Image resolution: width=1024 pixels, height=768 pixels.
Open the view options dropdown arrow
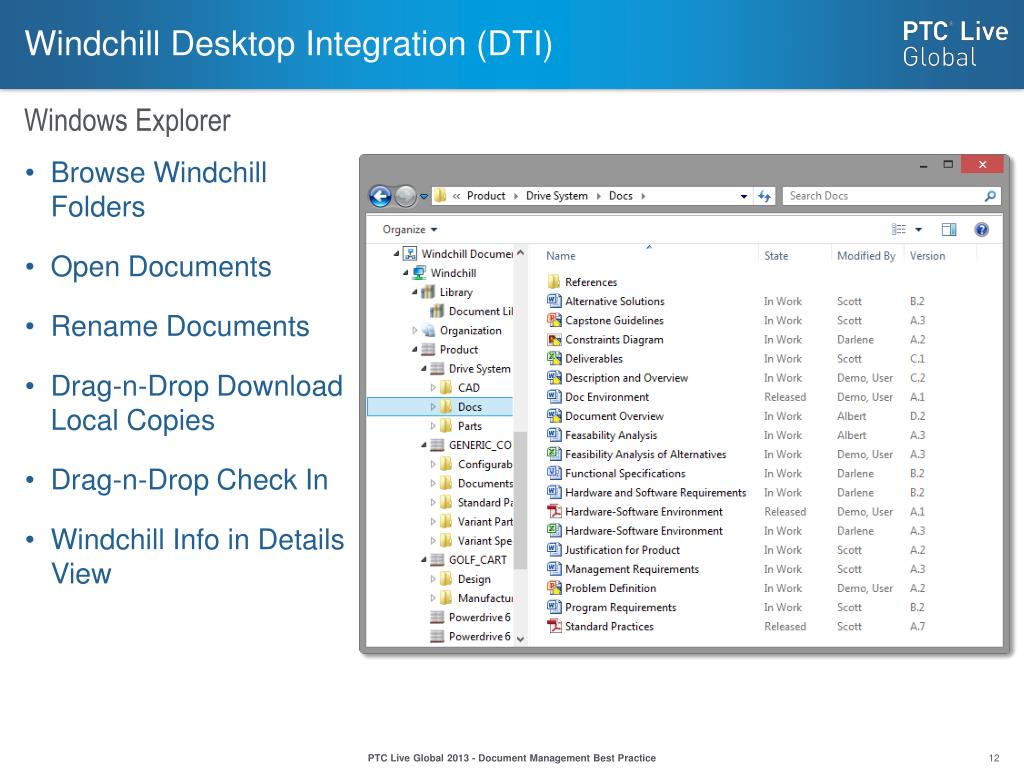pos(918,229)
